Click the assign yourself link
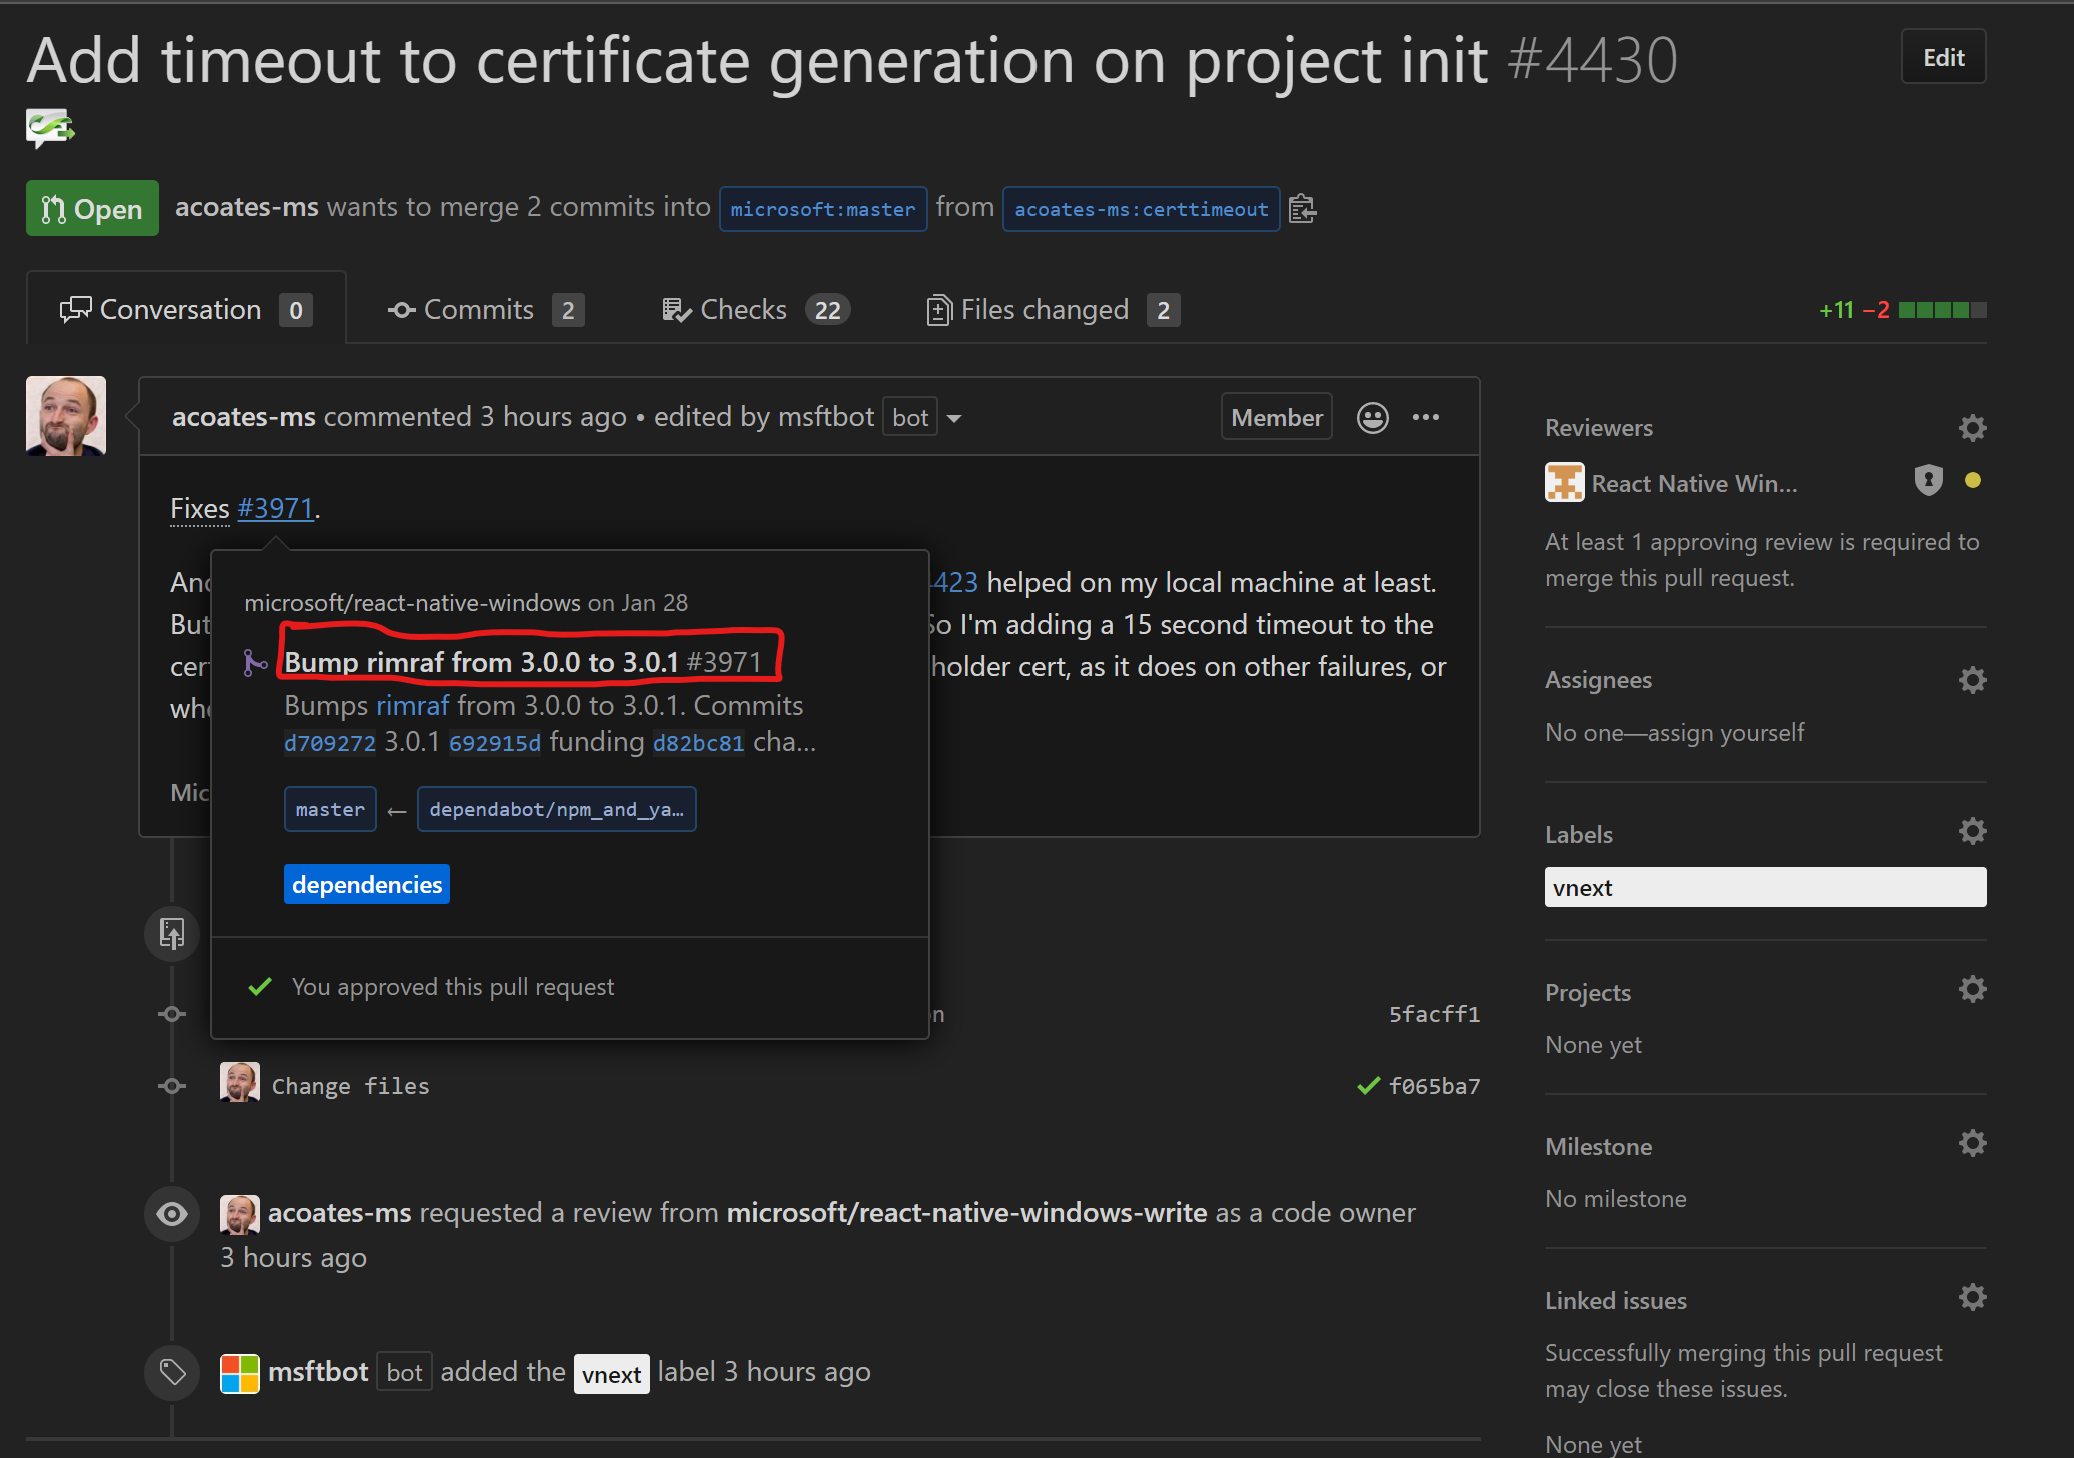 click(x=1725, y=733)
